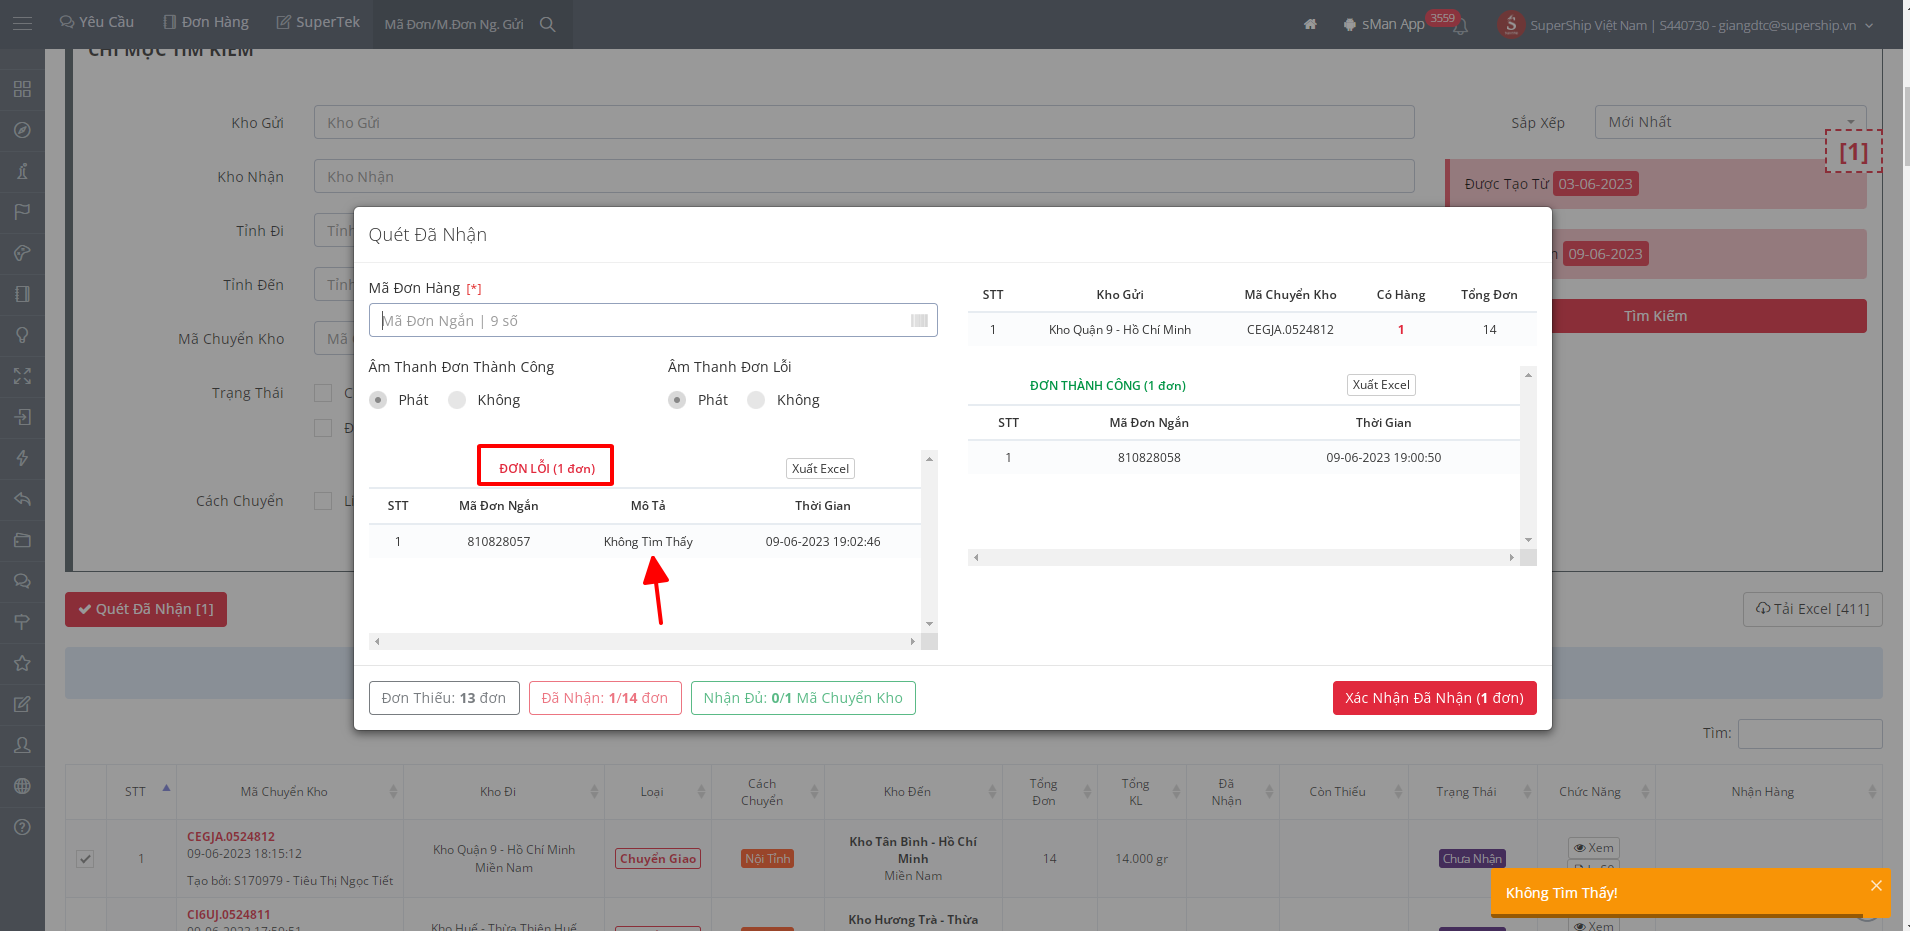Select Phát for Âm Thanh Đơn Thành Công

pyautogui.click(x=378, y=400)
